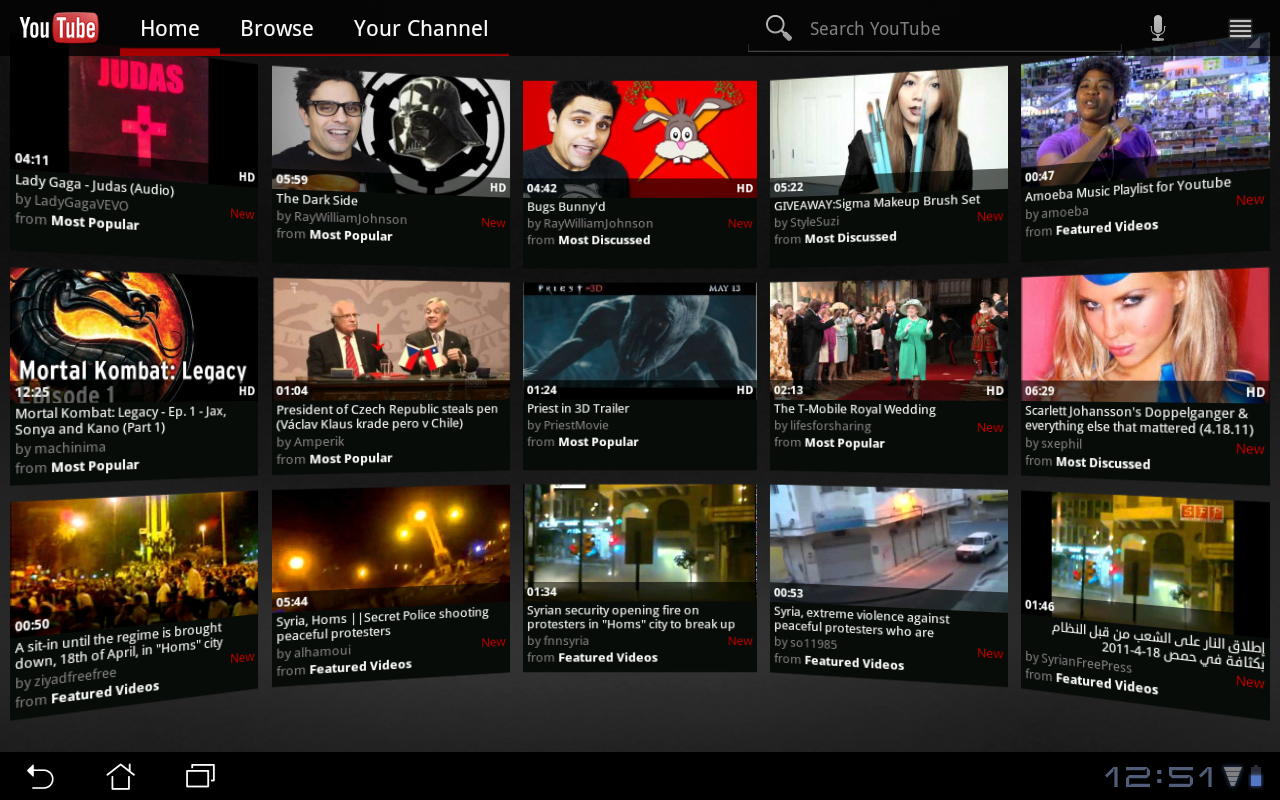The width and height of the screenshot is (1280, 800).
Task: Open Syria extreme violence video thumbnail
Action: pos(889,548)
